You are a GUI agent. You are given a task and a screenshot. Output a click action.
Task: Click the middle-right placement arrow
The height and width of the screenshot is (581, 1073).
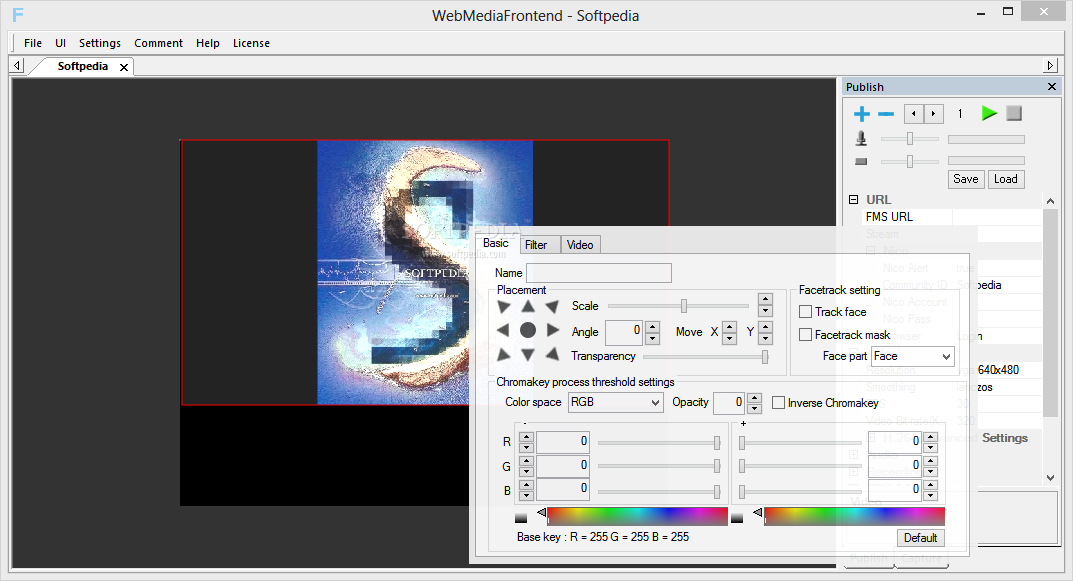click(x=553, y=330)
